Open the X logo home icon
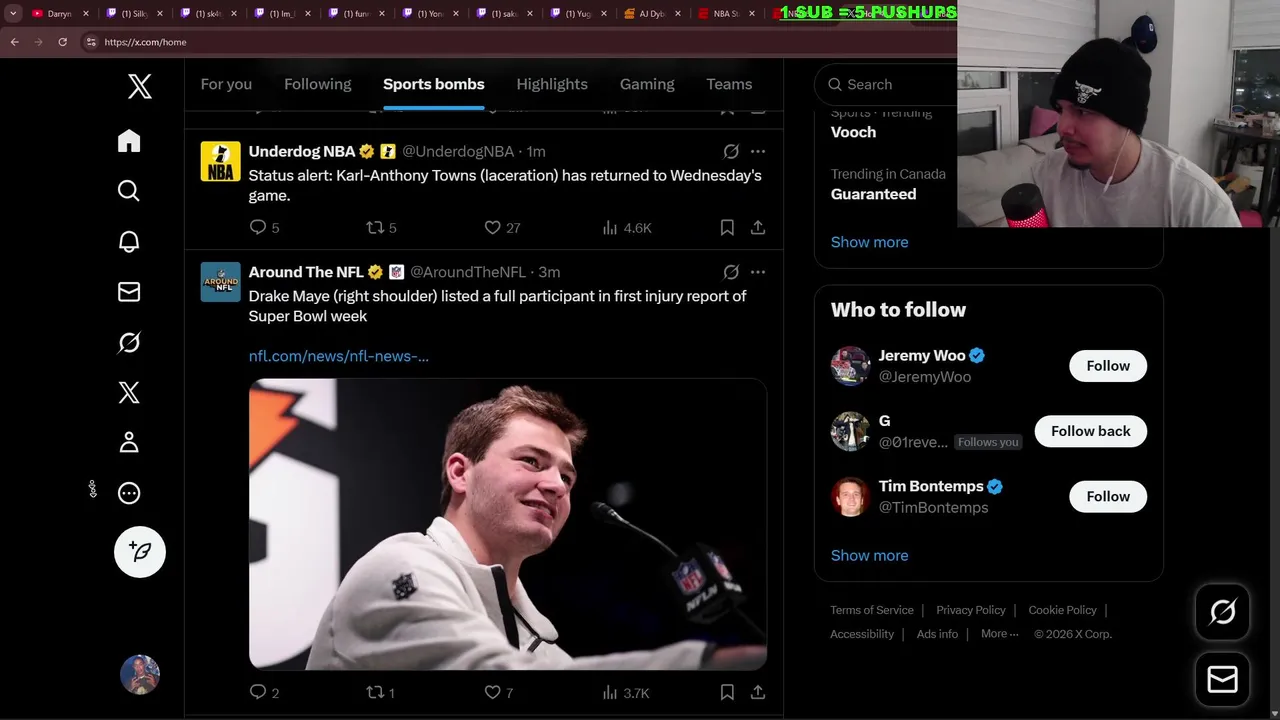This screenshot has height=720, width=1280. (140, 86)
